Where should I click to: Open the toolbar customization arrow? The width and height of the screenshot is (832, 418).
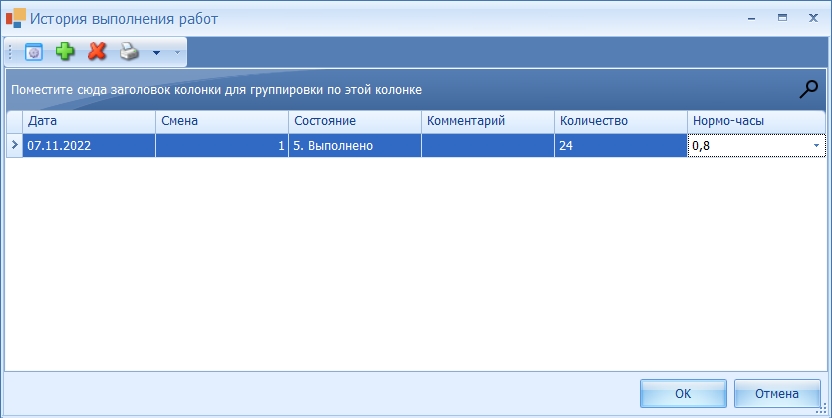pyautogui.click(x=177, y=53)
